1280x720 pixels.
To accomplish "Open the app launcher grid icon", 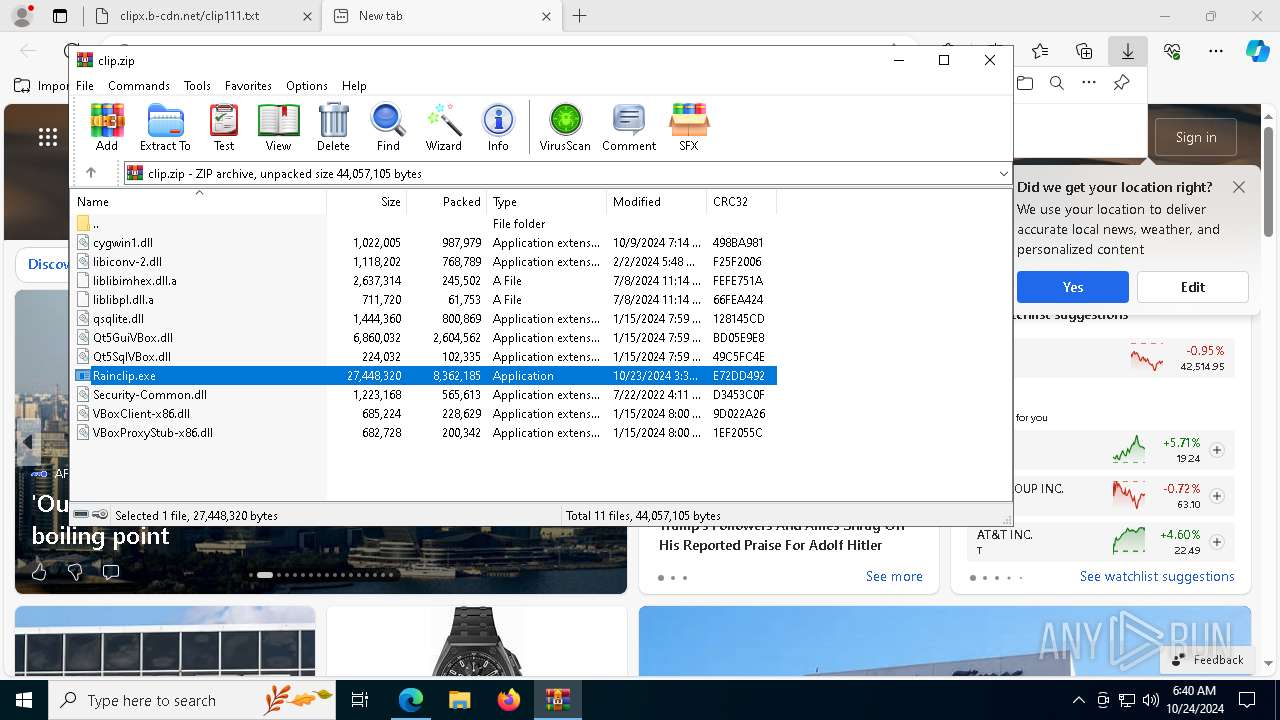I will 47,137.
